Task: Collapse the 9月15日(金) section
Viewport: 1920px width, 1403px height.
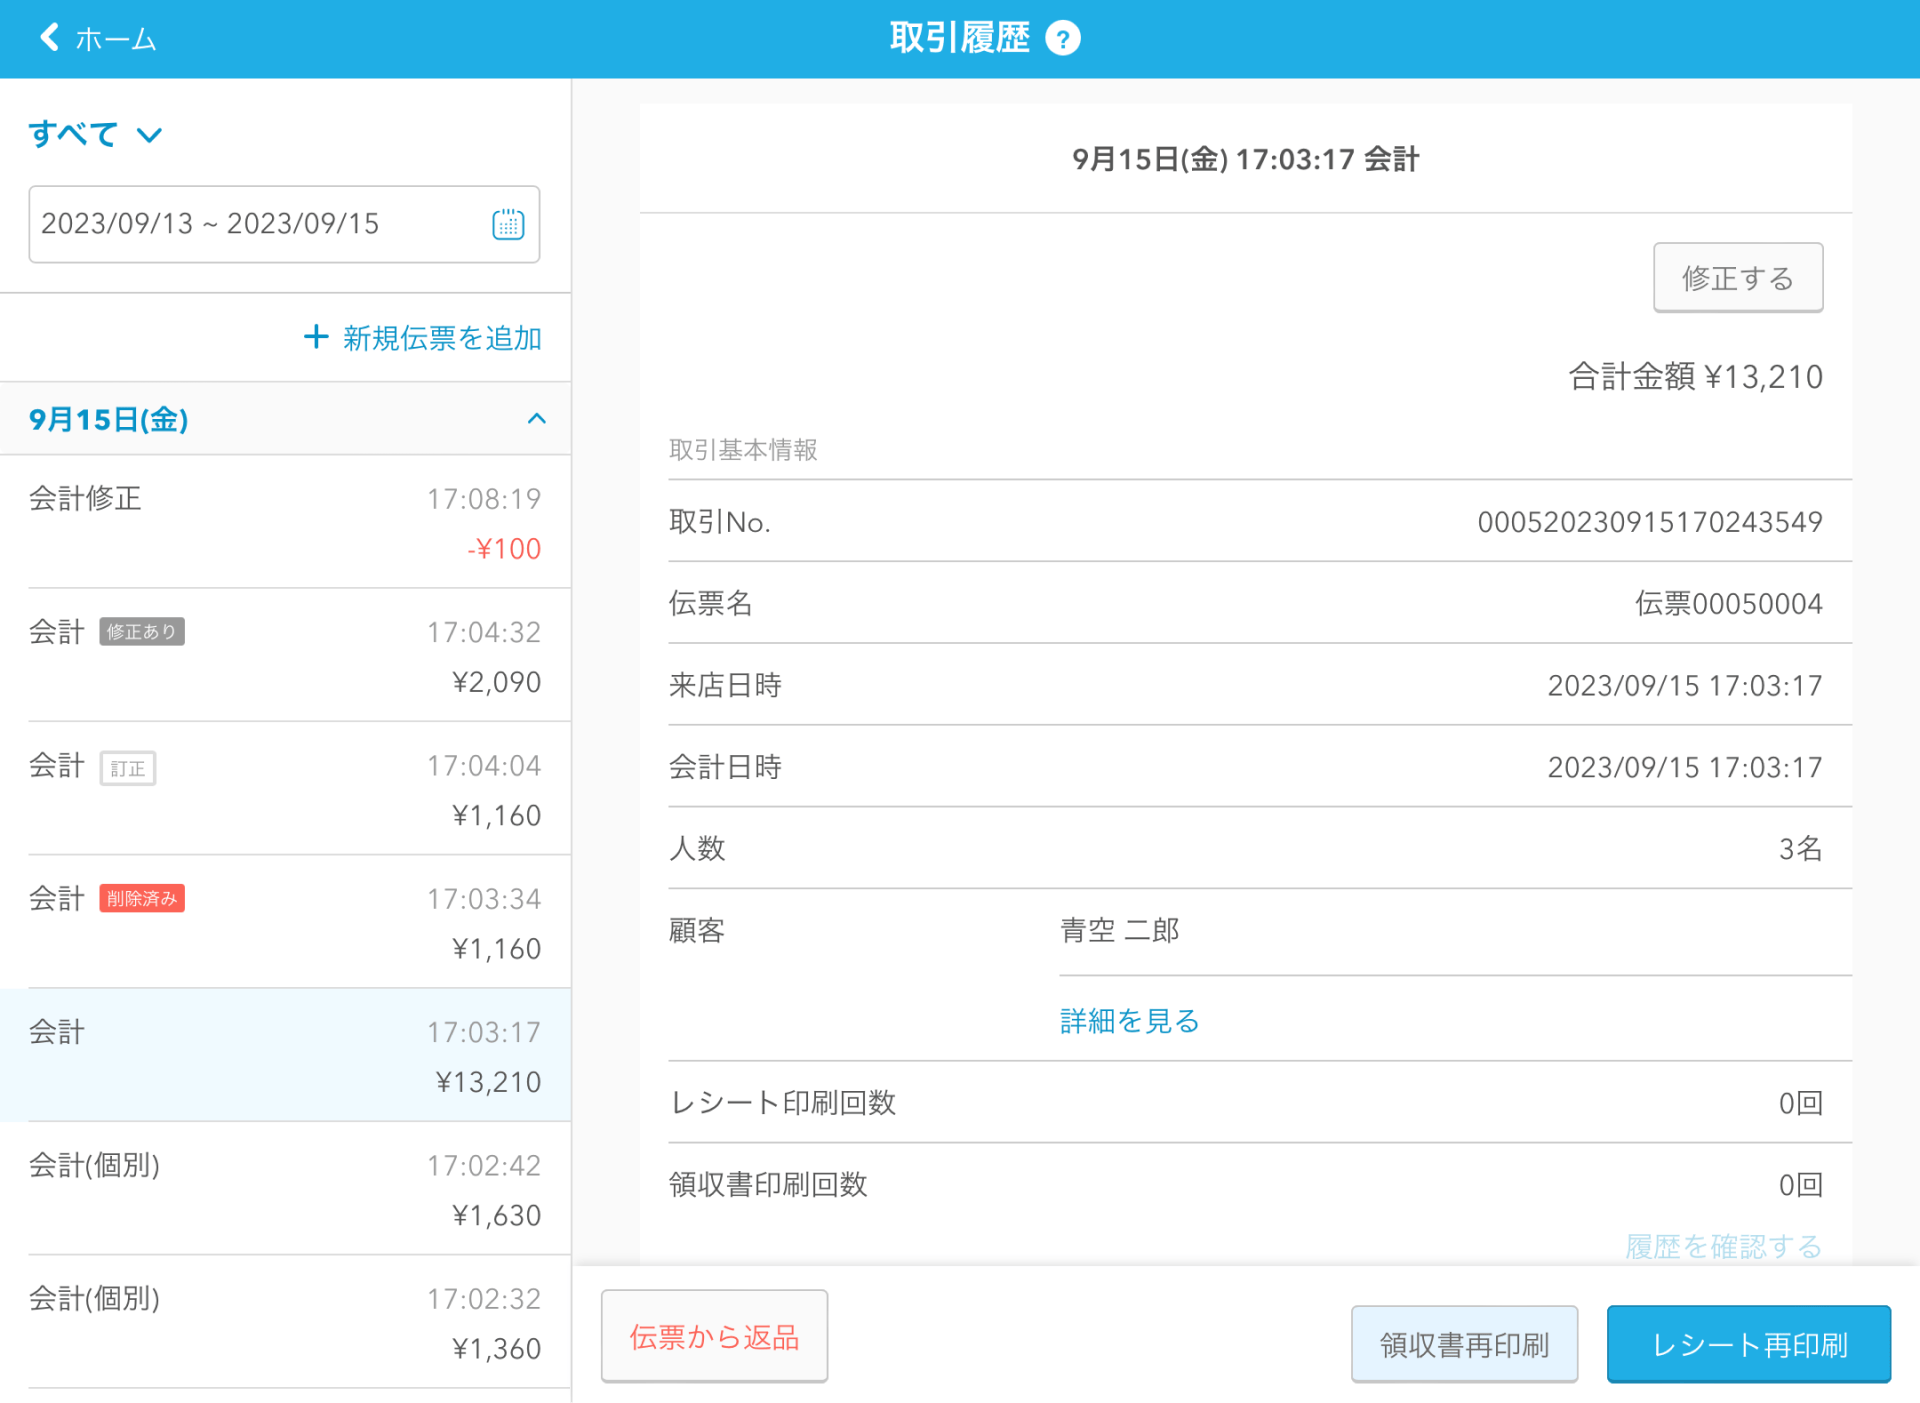Action: tap(536, 419)
